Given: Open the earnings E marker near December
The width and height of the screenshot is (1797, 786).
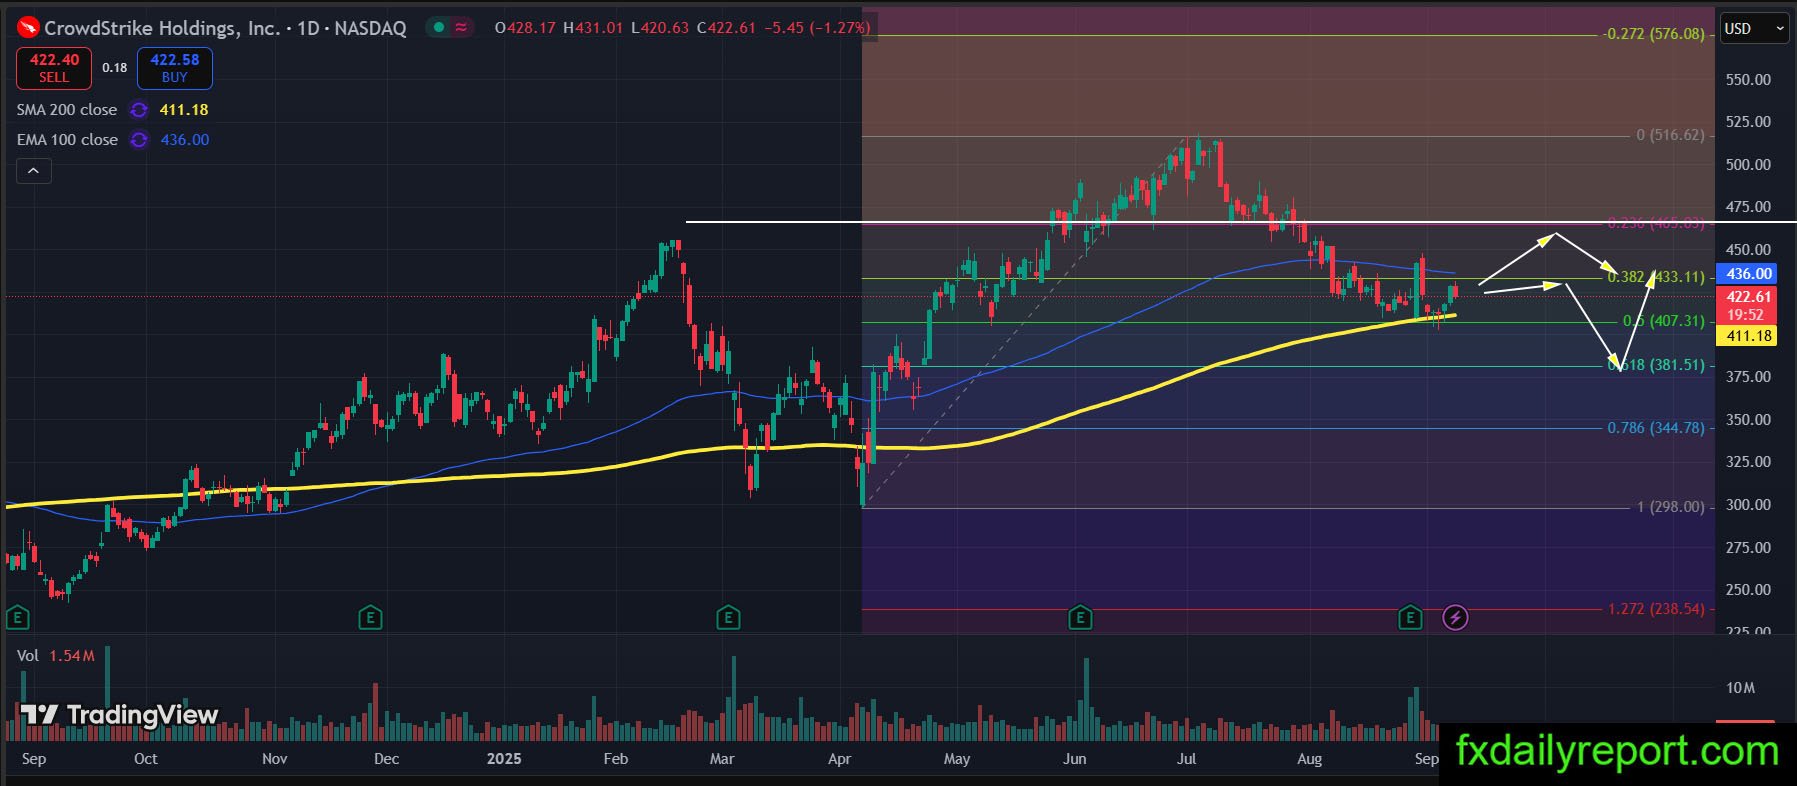Looking at the screenshot, I should (370, 617).
